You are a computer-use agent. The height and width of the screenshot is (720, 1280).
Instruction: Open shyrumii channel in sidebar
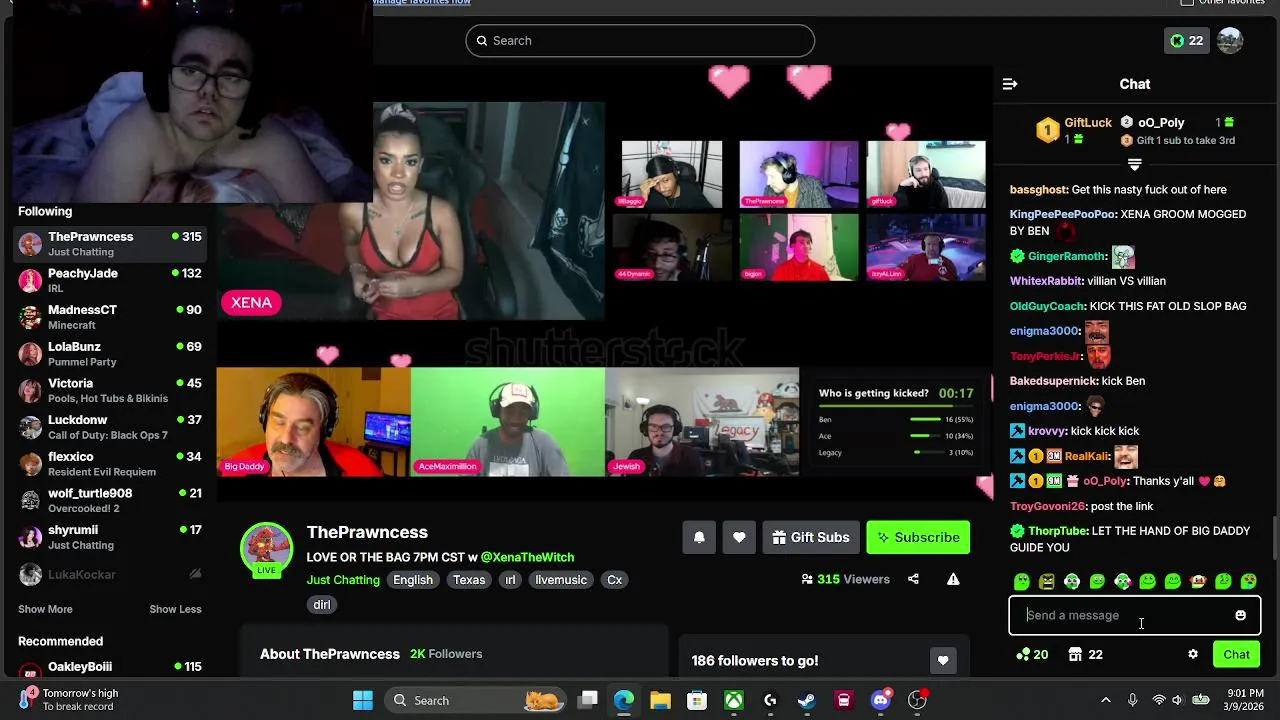pyautogui.click(x=110, y=537)
